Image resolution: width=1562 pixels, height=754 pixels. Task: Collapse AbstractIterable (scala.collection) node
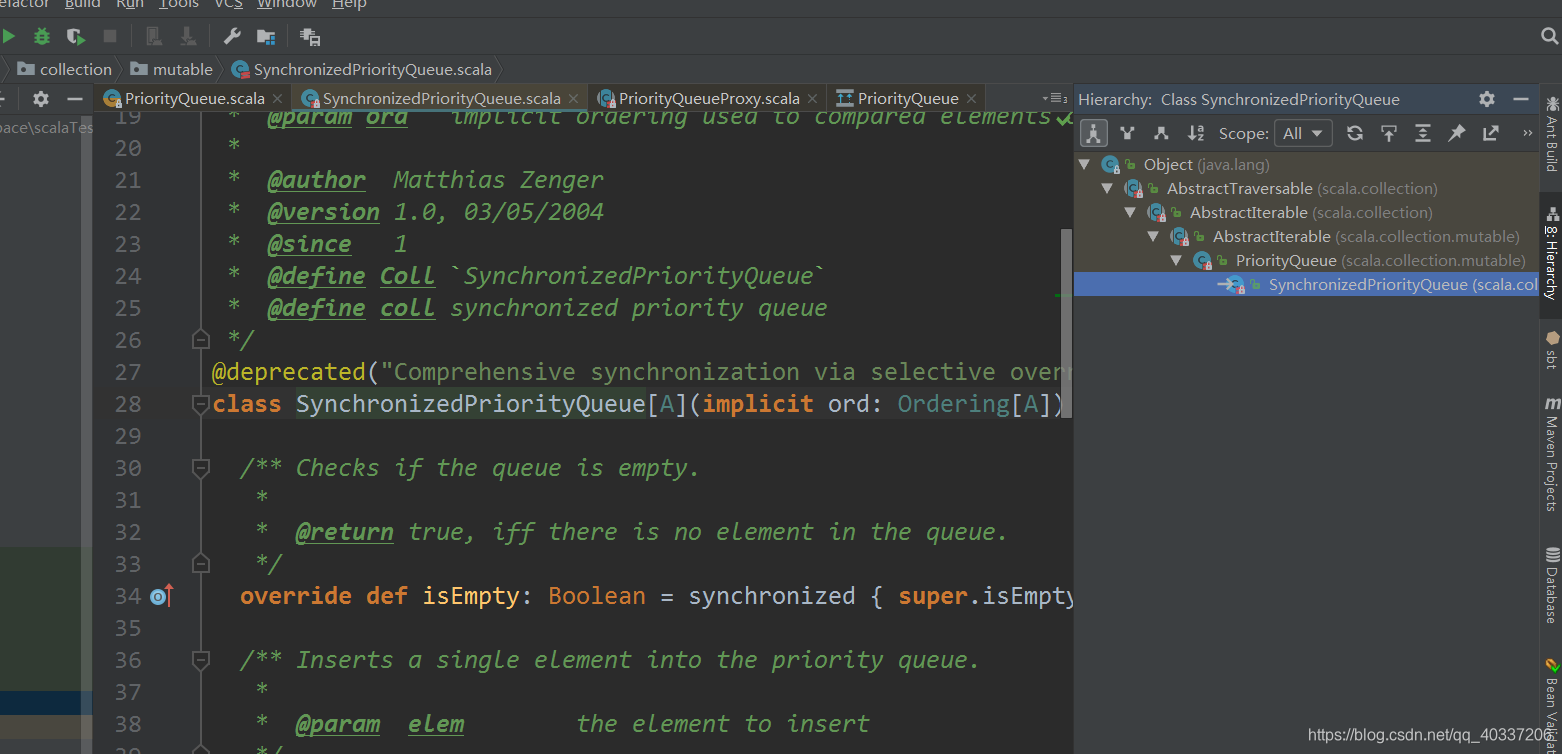click(1131, 212)
